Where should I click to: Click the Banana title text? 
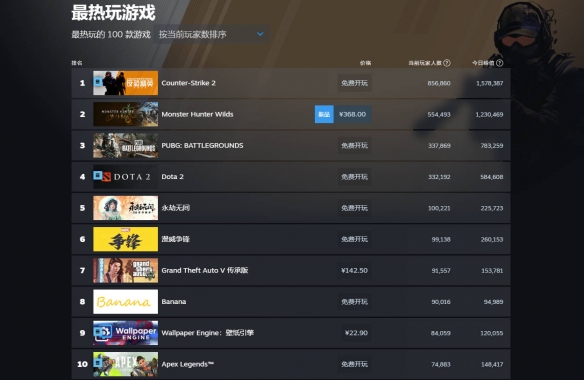tap(174, 302)
